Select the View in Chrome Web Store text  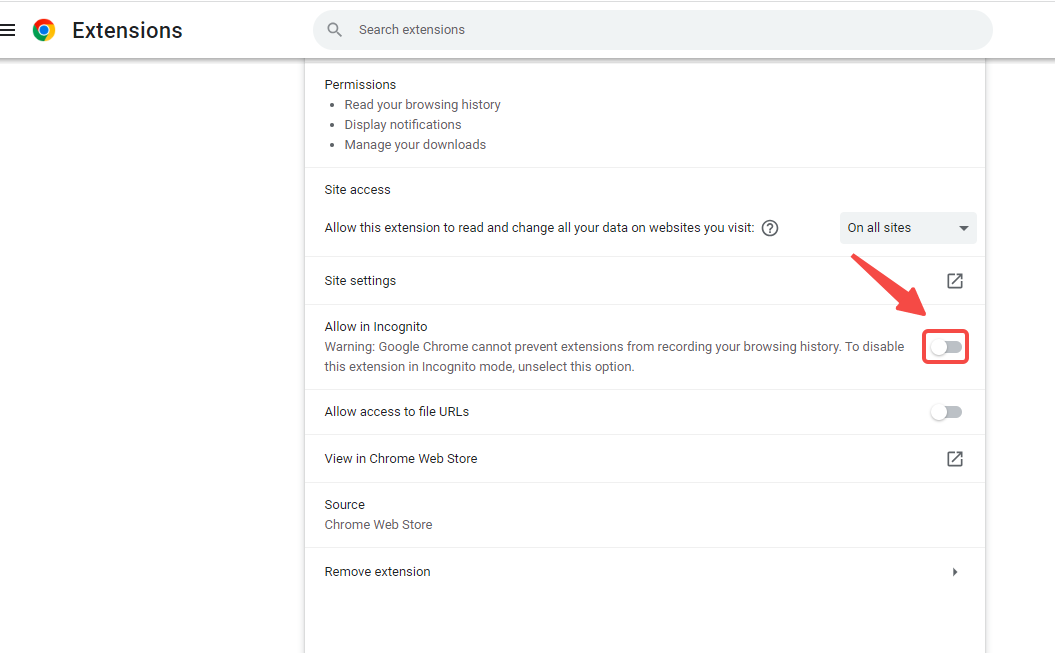(401, 459)
